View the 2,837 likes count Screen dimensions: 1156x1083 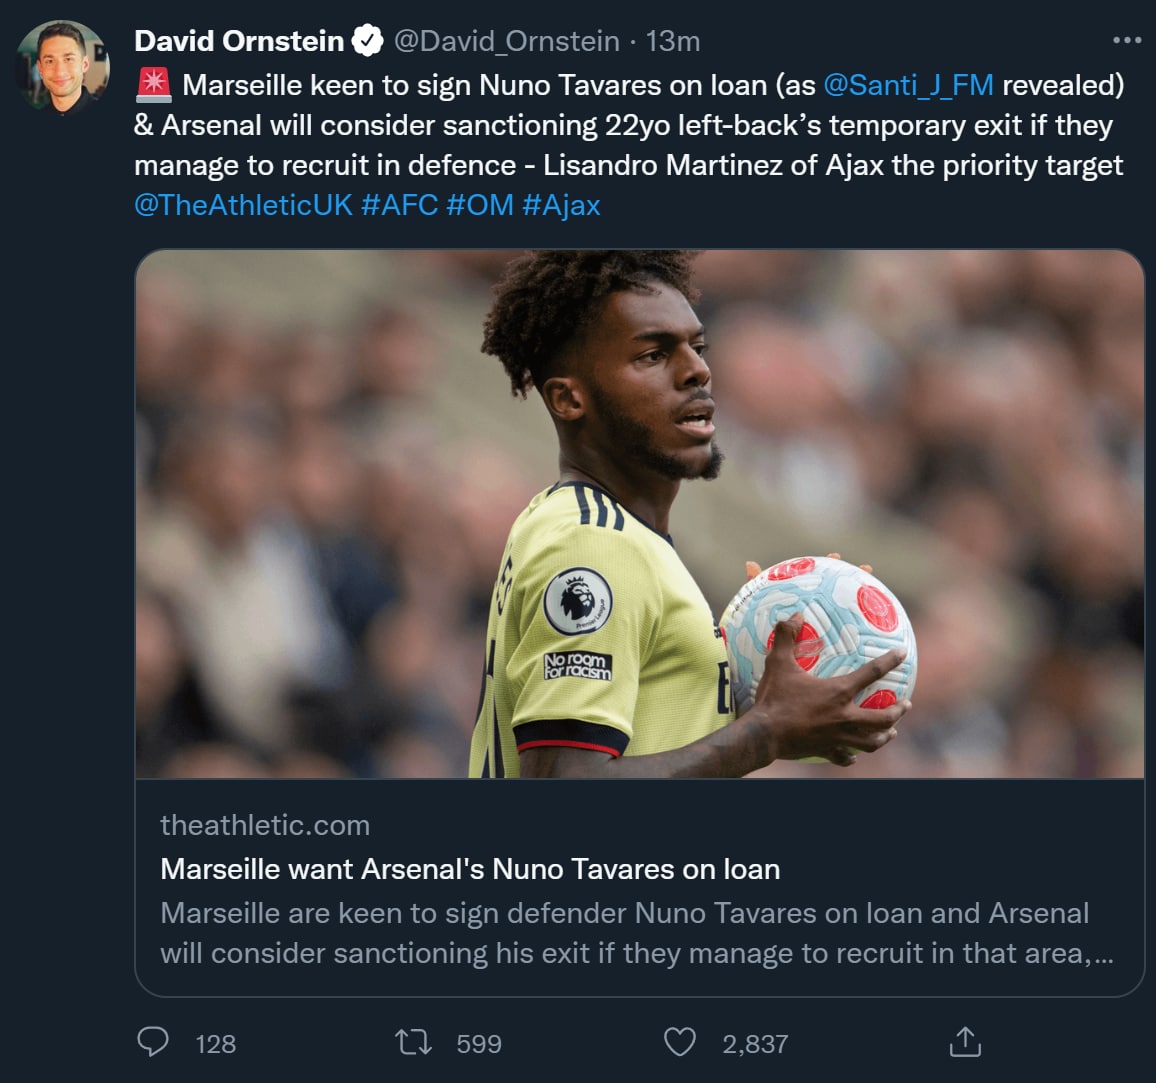pos(755,1044)
